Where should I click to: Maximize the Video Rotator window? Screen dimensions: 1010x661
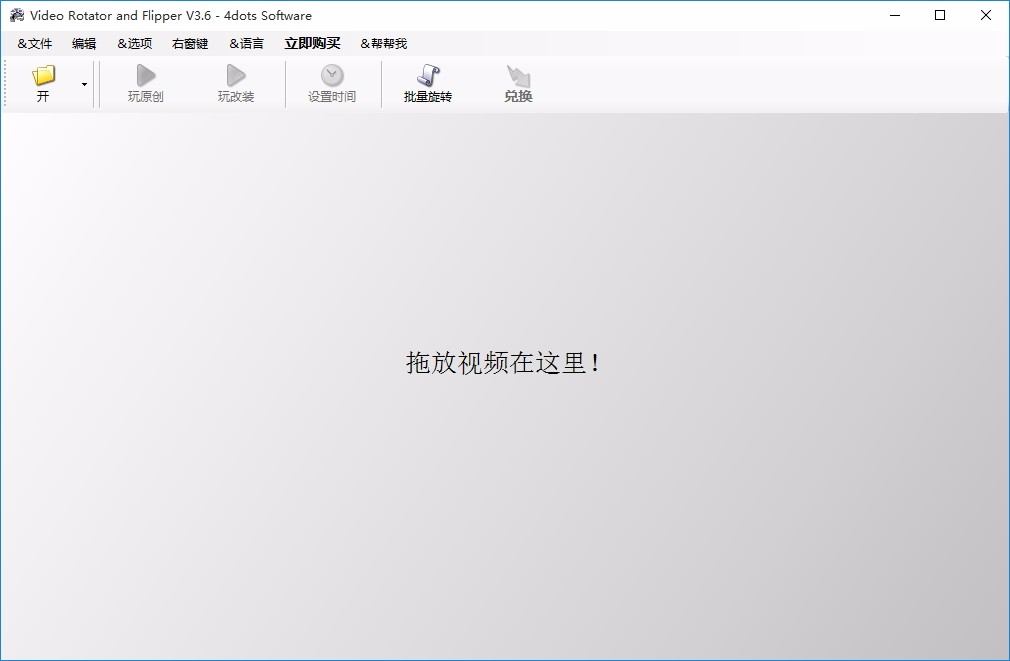click(x=940, y=15)
